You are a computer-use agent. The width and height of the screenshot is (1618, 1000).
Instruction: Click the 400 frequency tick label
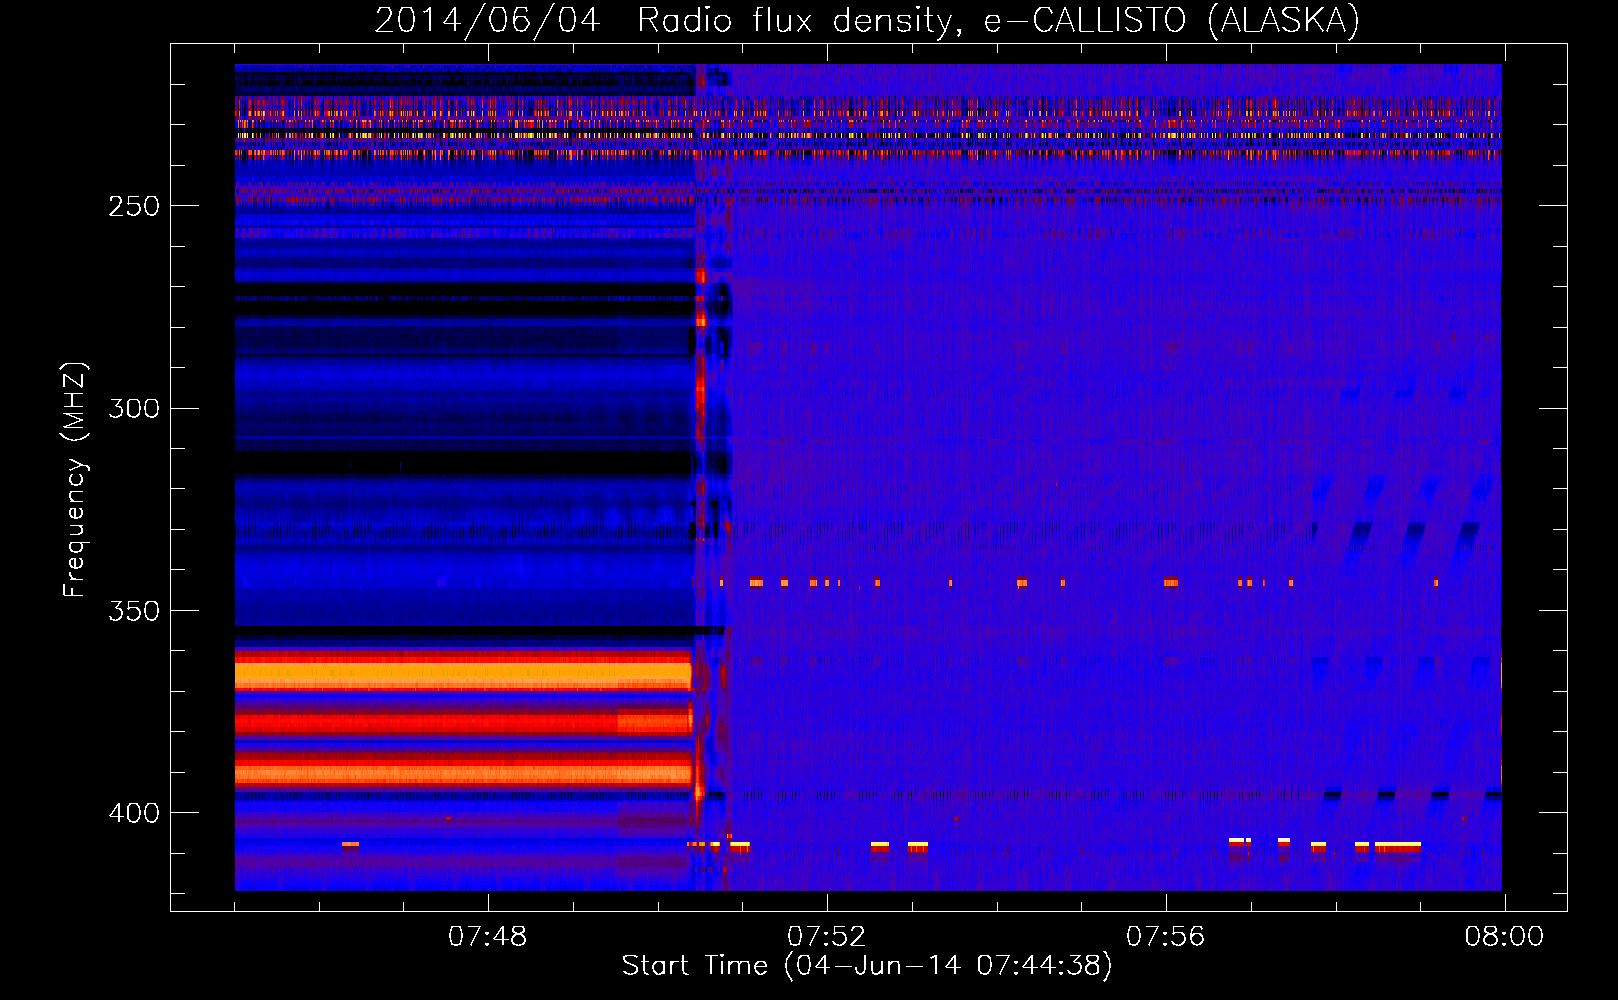(134, 813)
